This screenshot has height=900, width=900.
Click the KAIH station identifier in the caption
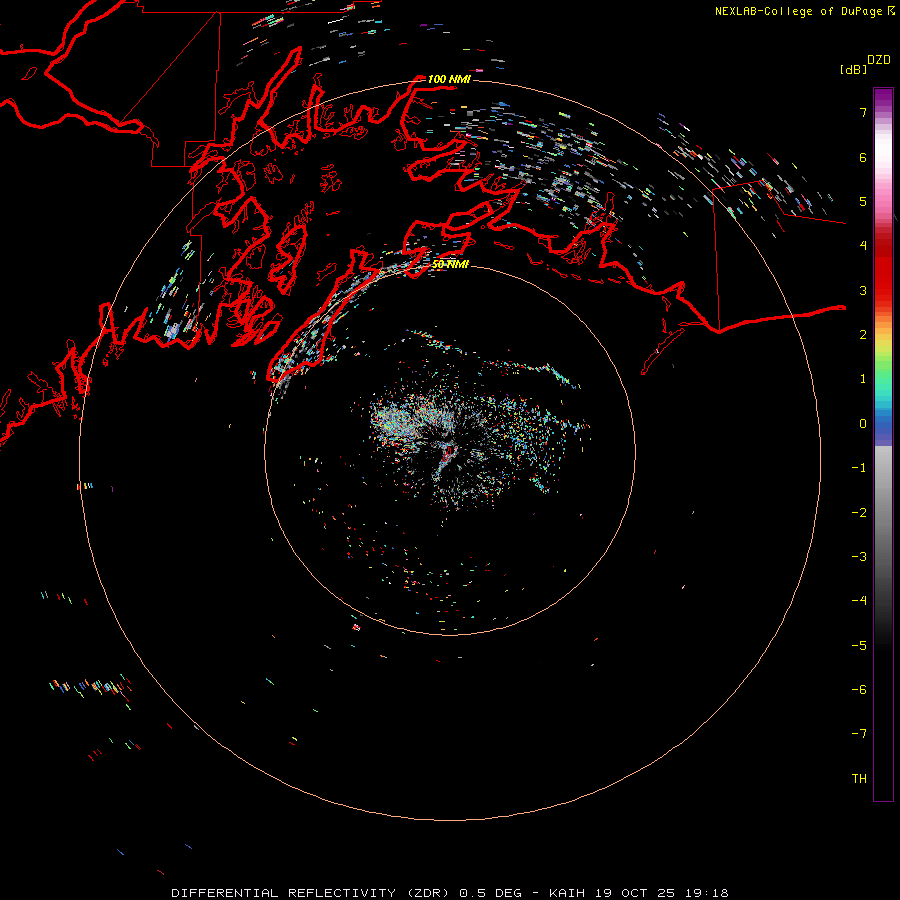[x=567, y=893]
